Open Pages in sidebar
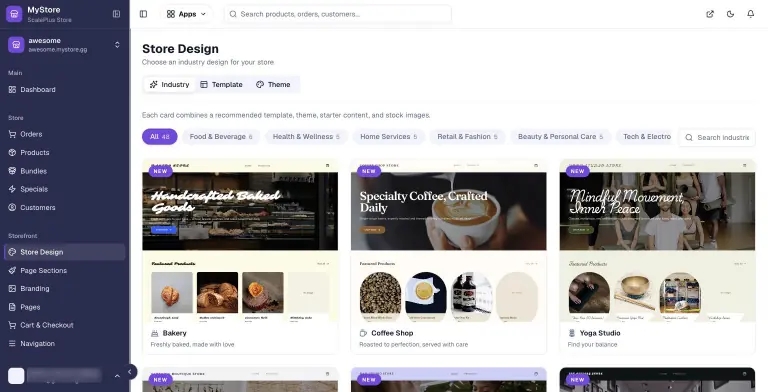This screenshot has width=768, height=392. [x=65, y=307]
